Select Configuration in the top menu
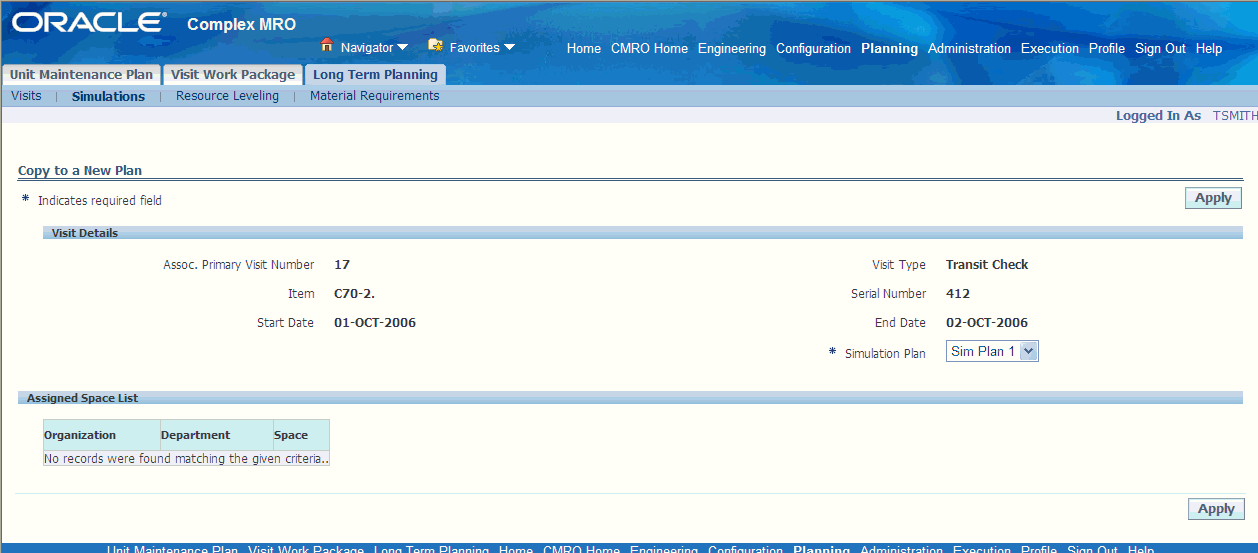 pyautogui.click(x=813, y=48)
